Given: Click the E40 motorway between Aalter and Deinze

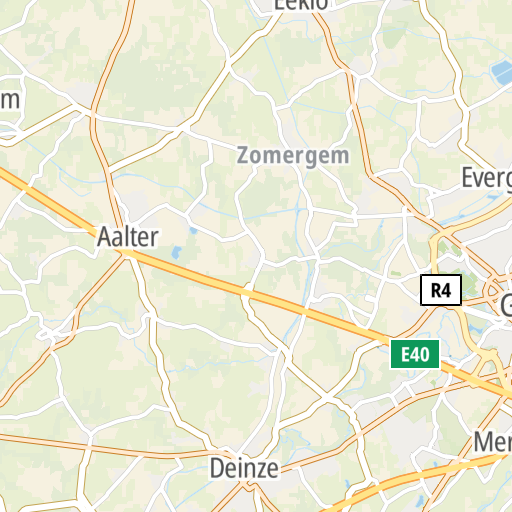Looking at the screenshot, I should (x=187, y=272).
